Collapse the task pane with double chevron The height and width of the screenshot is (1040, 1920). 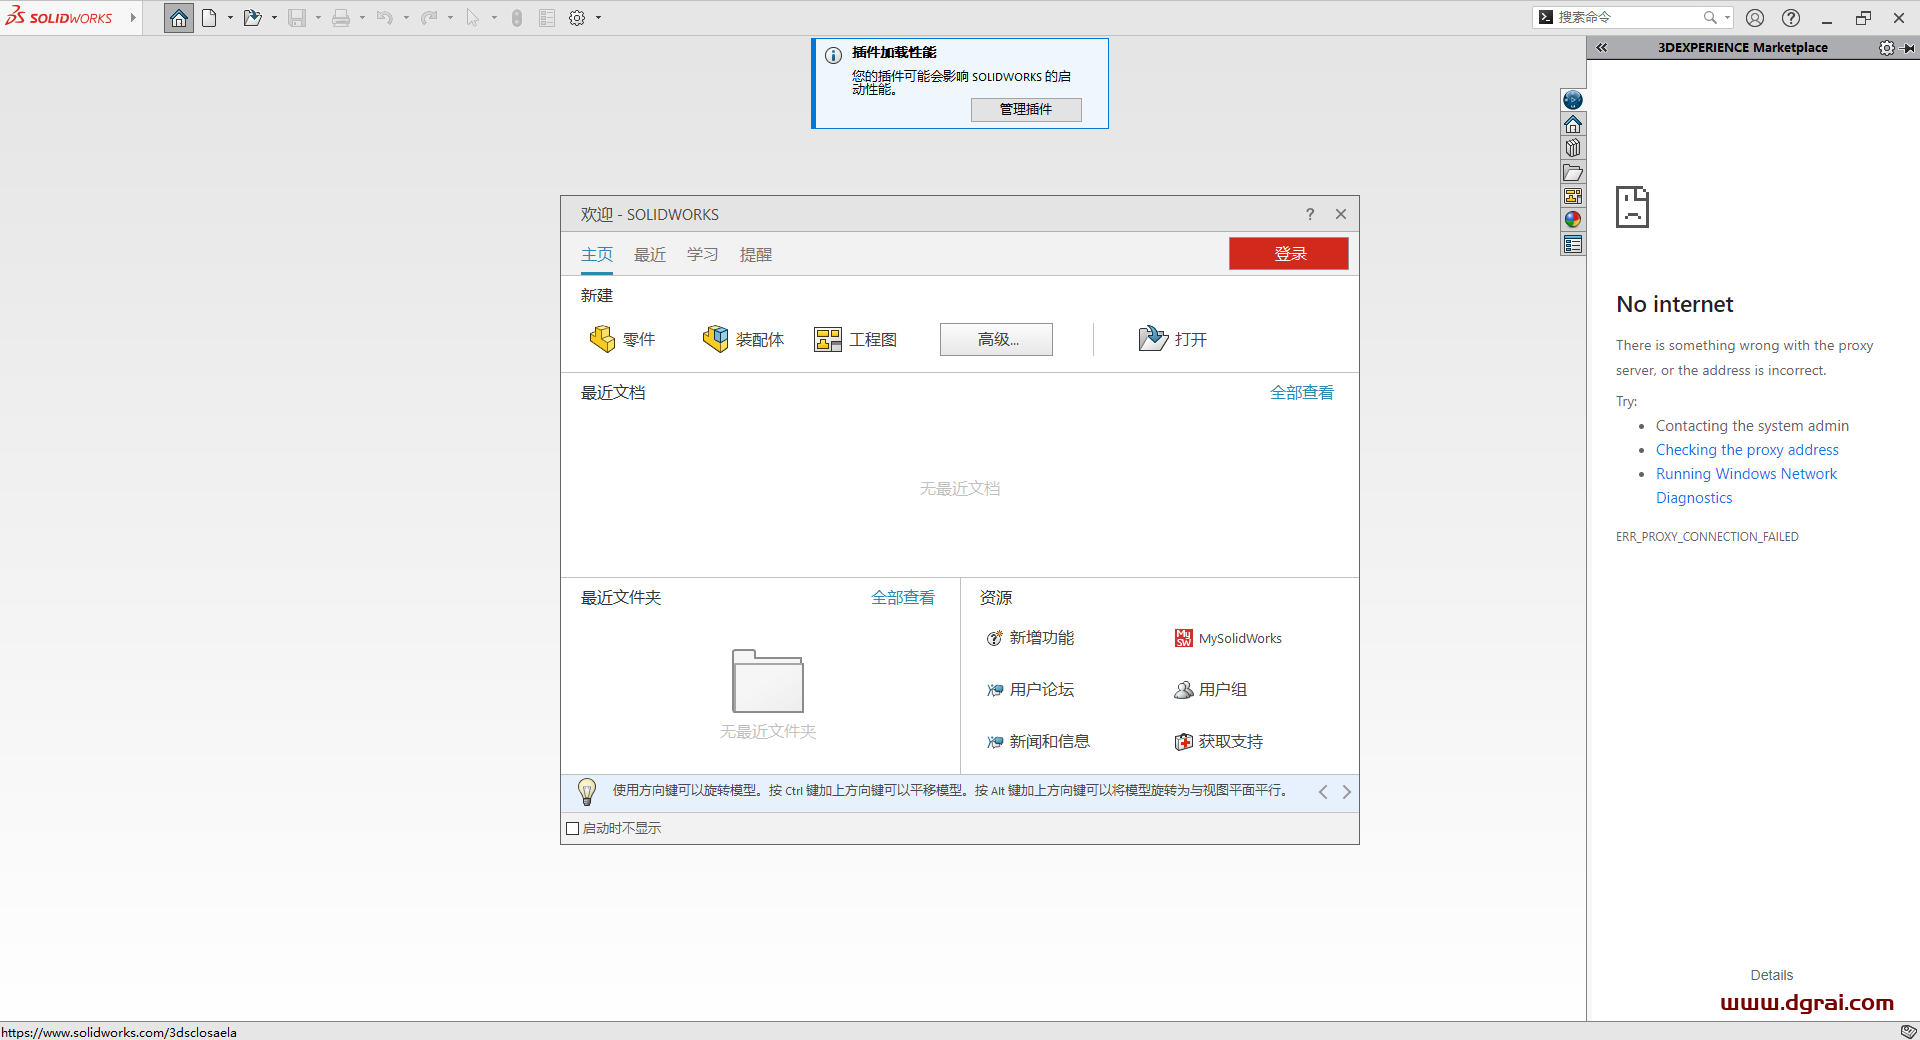tap(1602, 48)
